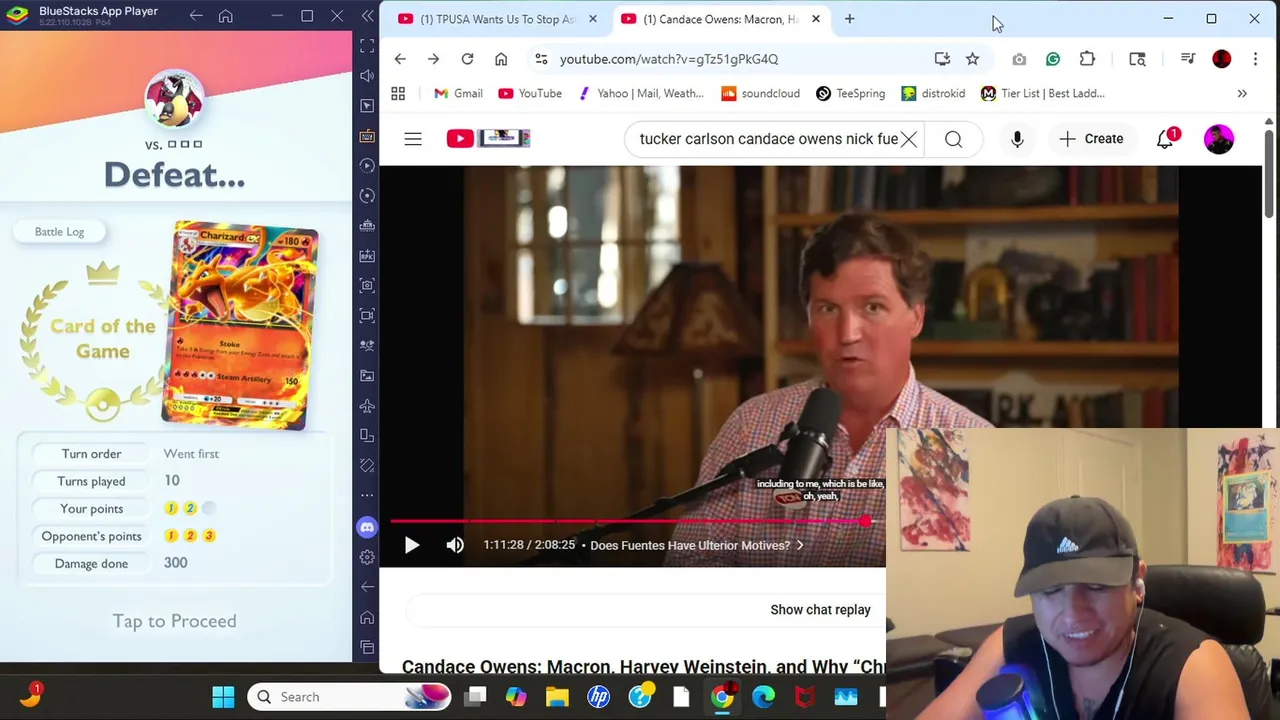
Task: Click BlueStacks sidebar recent apps icon
Action: tap(367, 647)
